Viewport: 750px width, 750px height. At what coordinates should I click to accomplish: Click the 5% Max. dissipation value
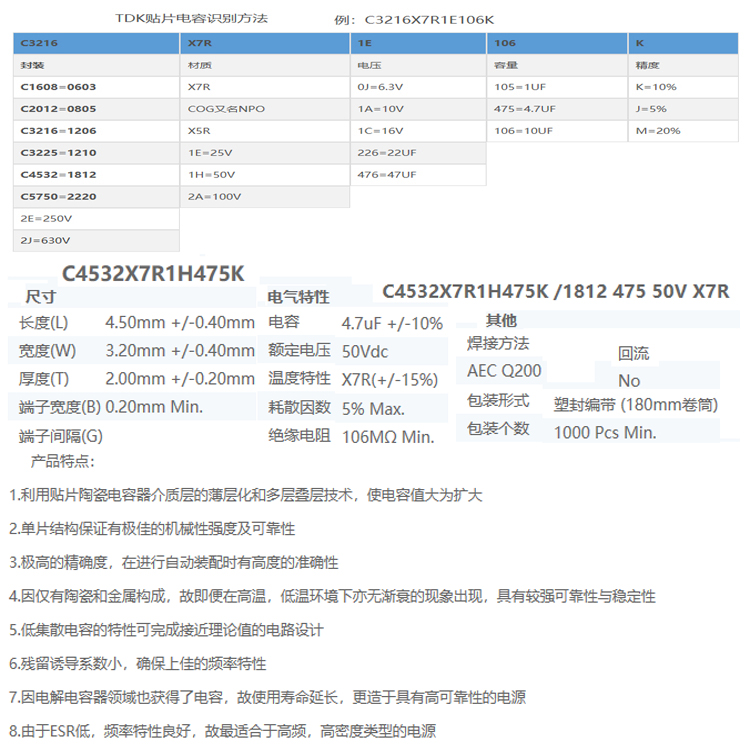[x=373, y=409]
